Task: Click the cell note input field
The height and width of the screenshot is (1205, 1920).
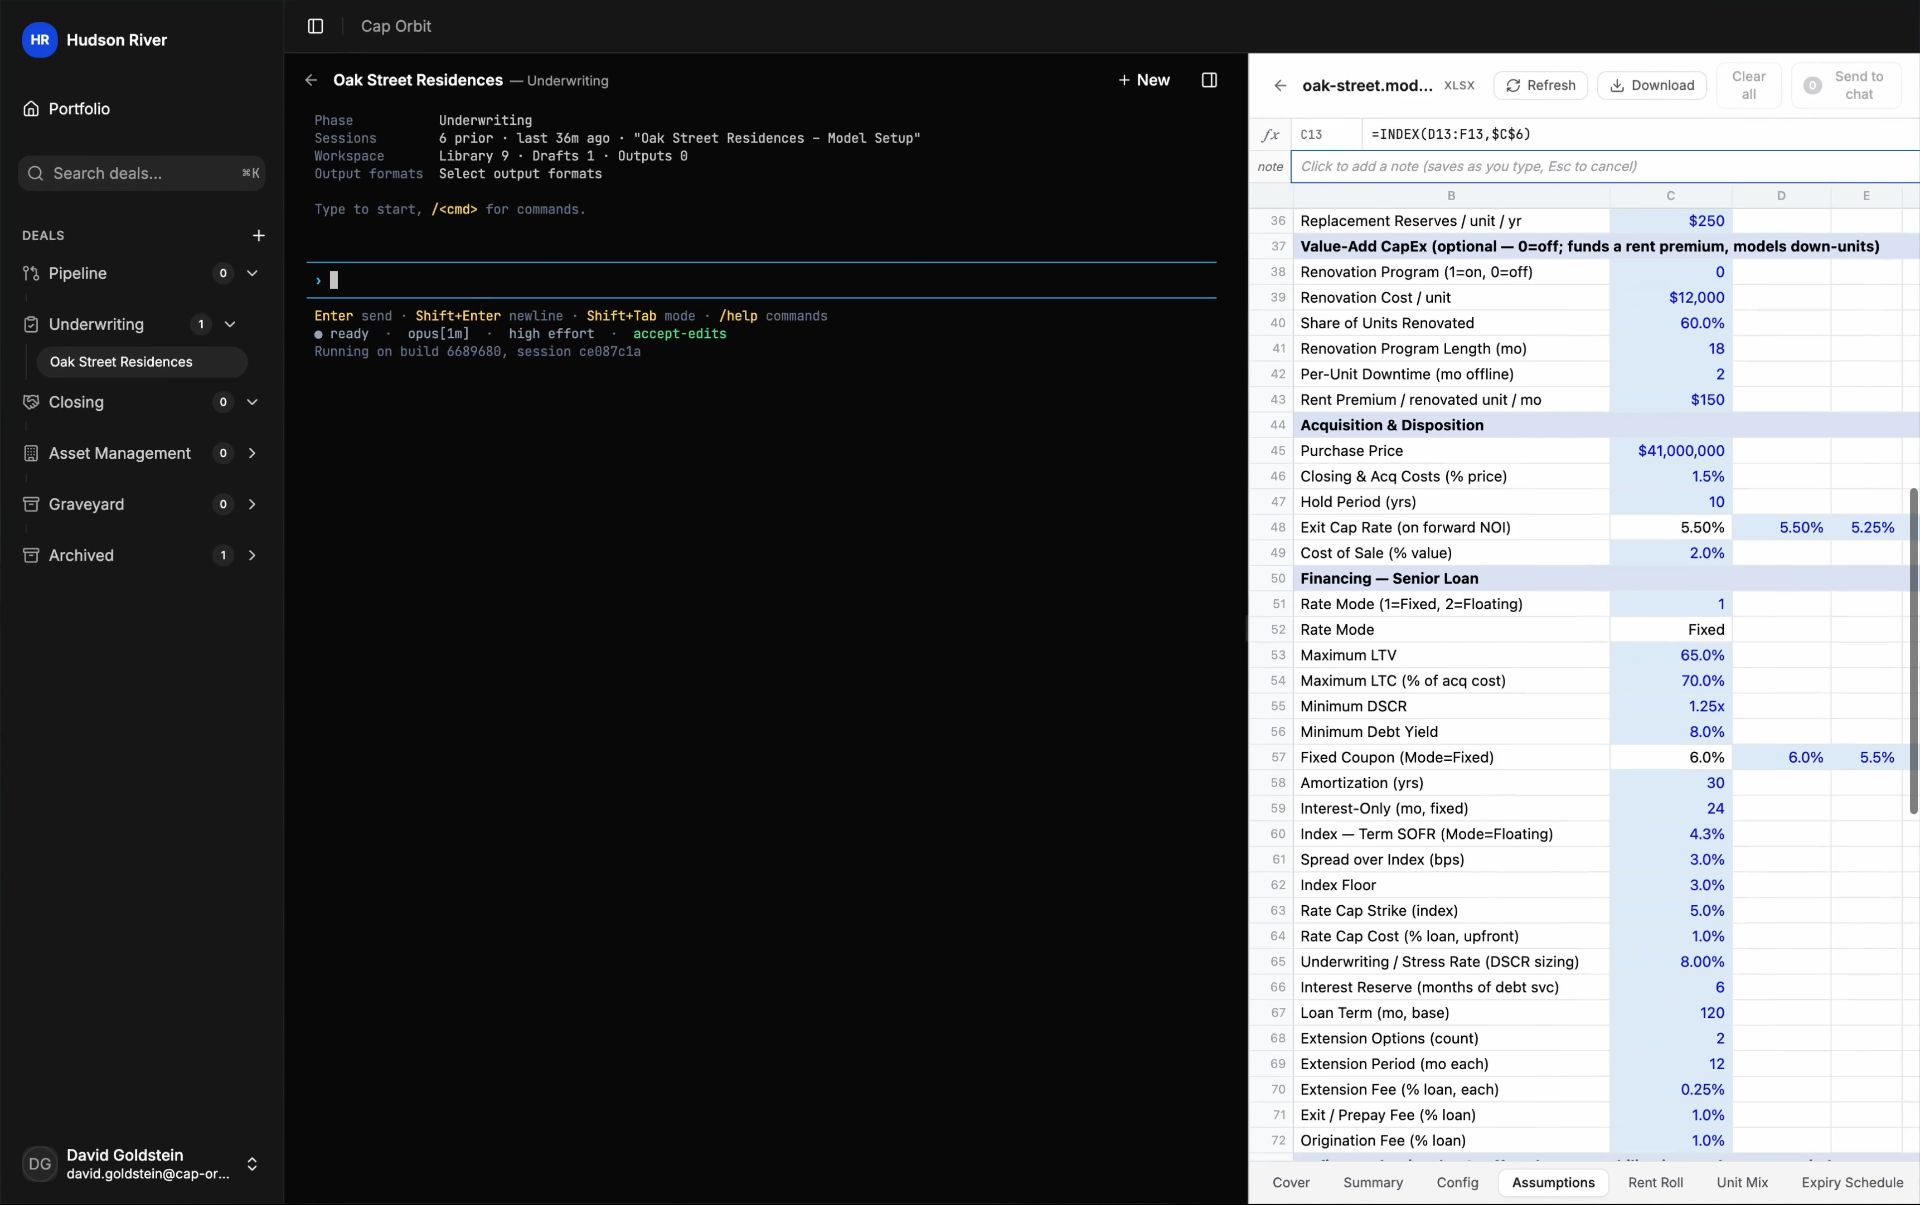Action: click(x=1604, y=166)
